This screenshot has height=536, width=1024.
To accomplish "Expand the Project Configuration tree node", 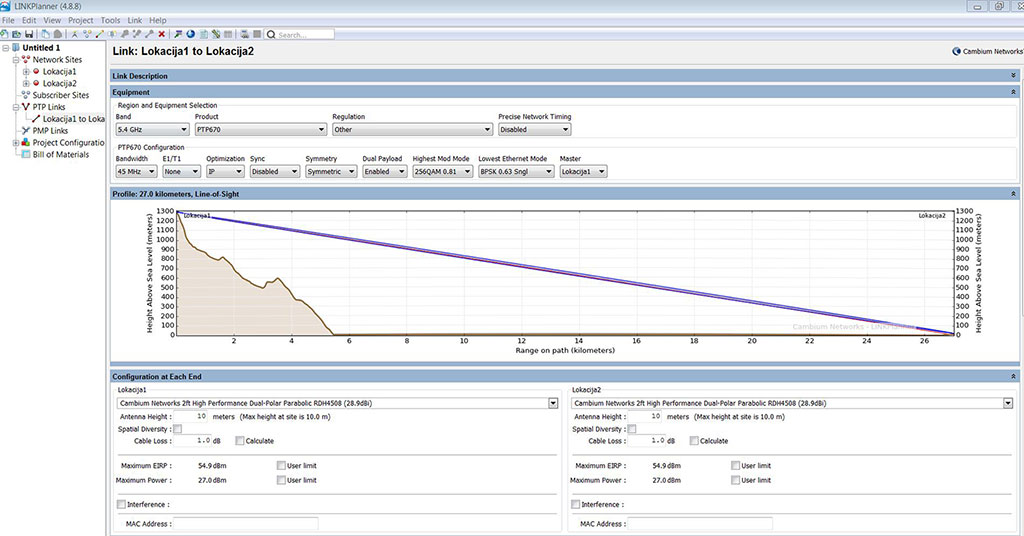I will tap(16, 142).
